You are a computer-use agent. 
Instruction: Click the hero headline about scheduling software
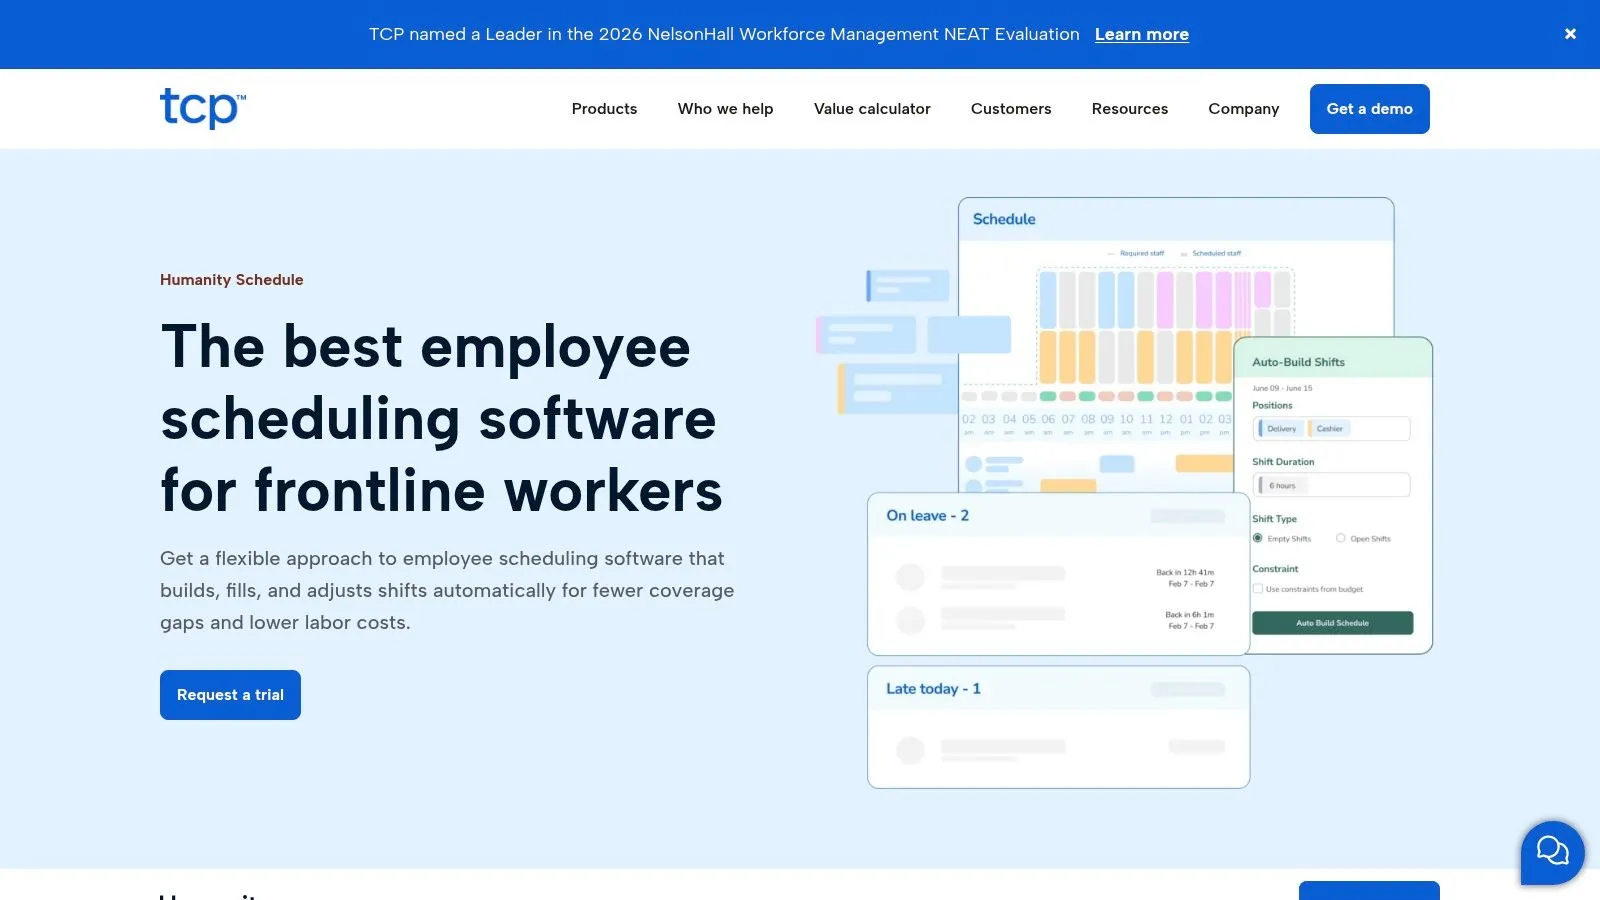click(441, 418)
